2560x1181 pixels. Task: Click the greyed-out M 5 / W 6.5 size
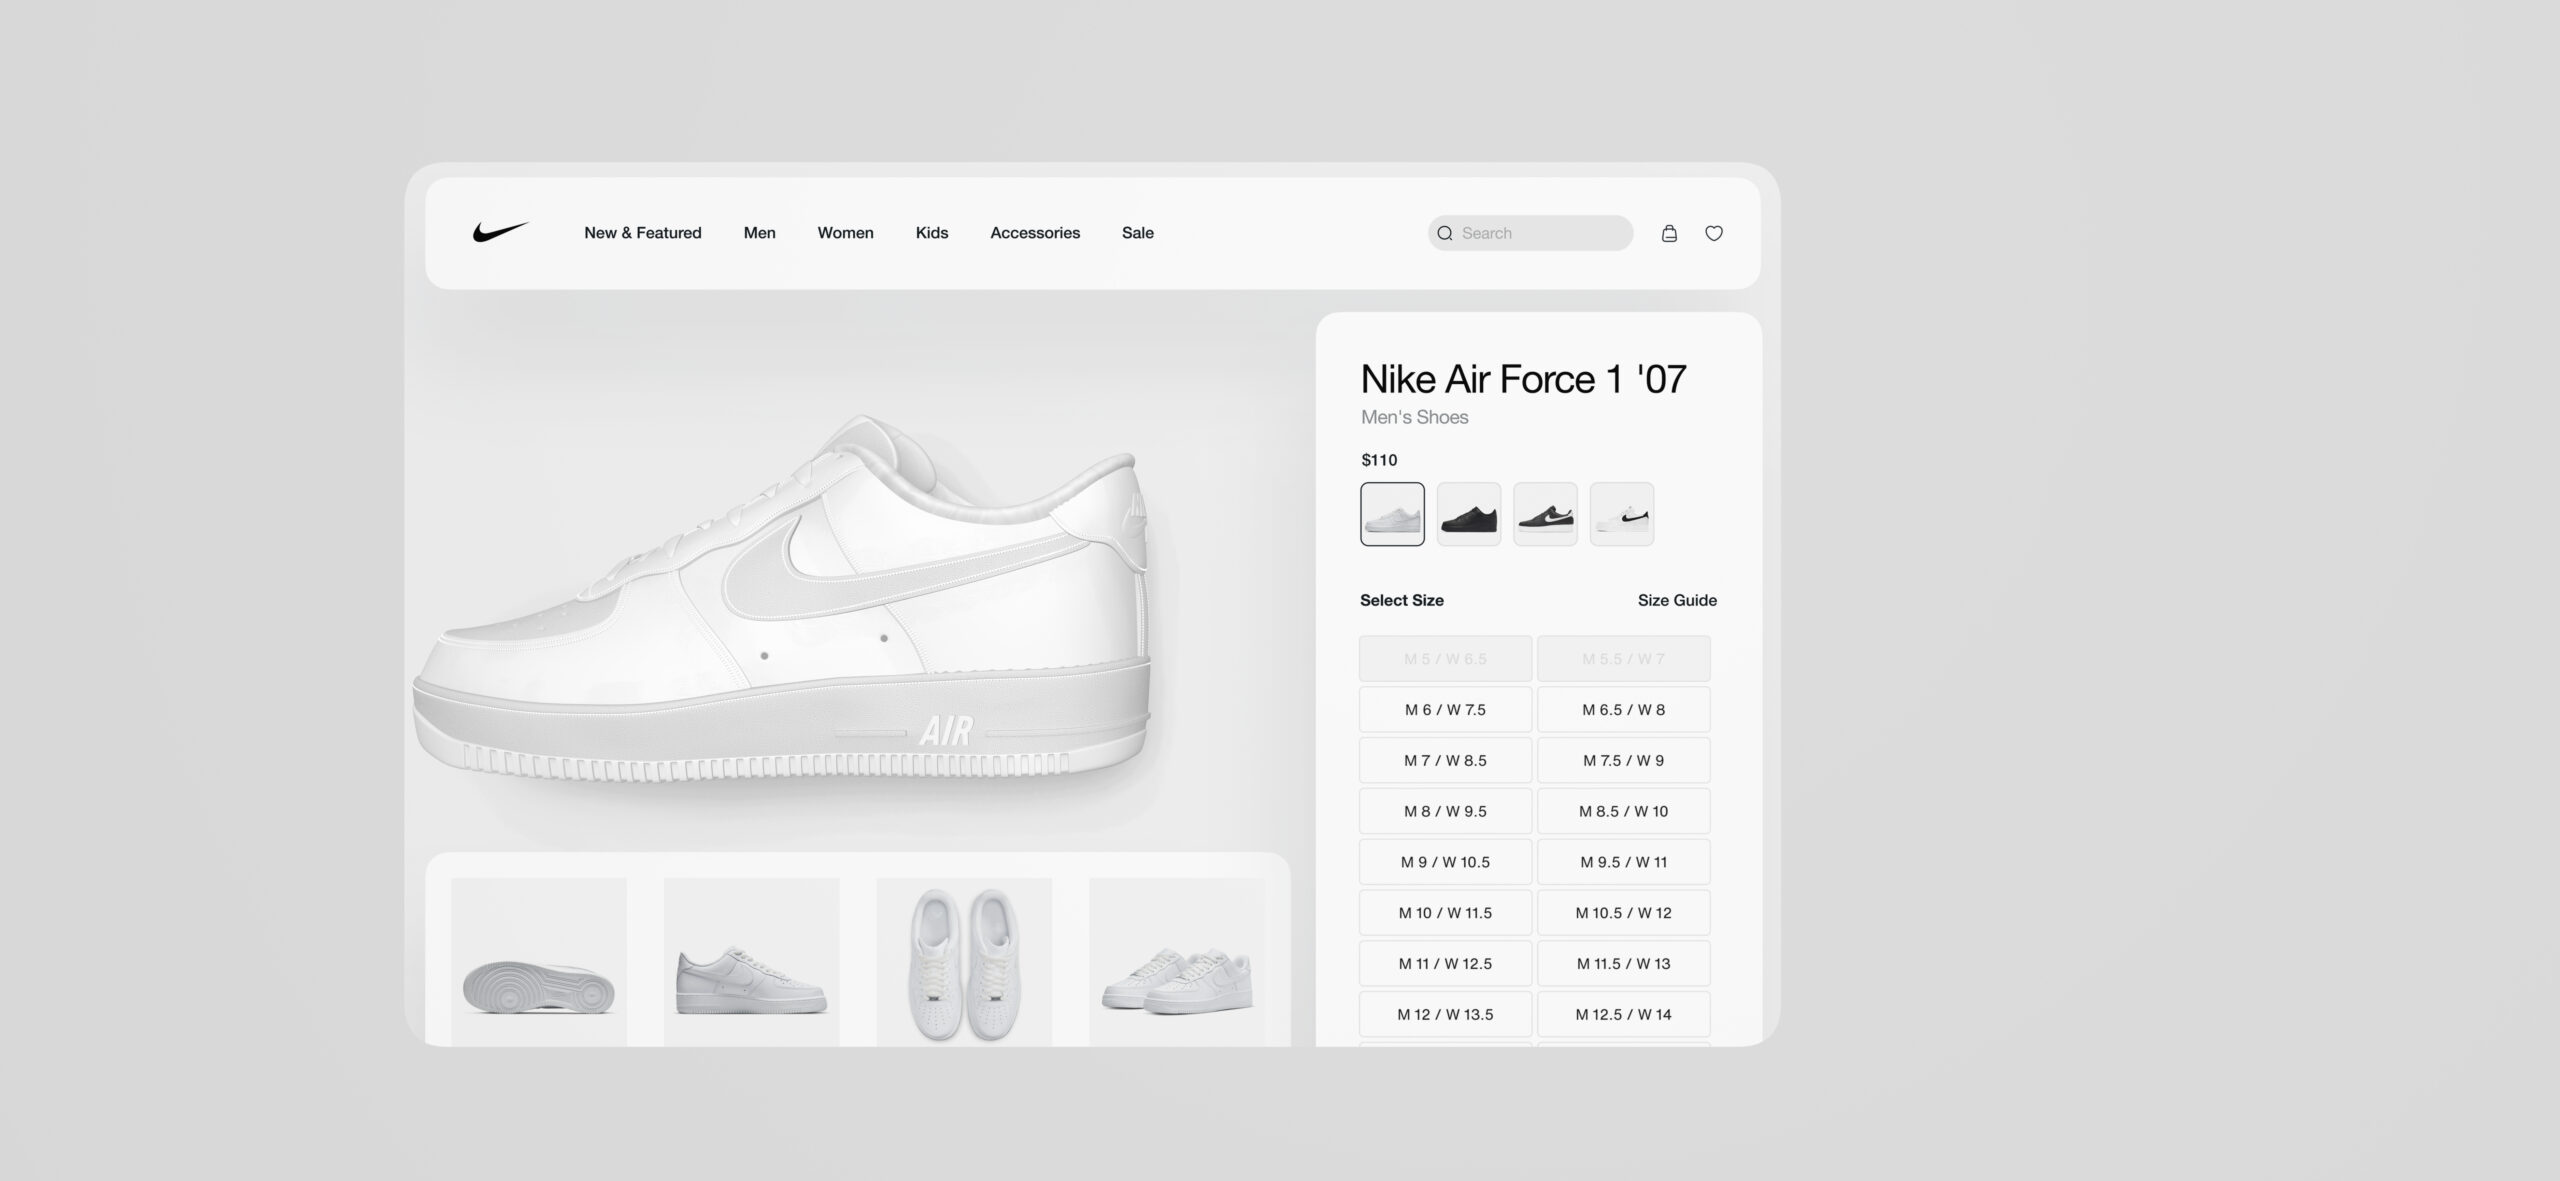pyautogui.click(x=1445, y=659)
